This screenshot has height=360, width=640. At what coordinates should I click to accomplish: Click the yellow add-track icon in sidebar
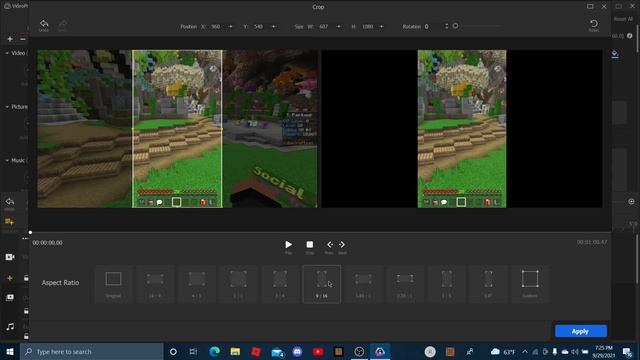[x=9, y=222]
